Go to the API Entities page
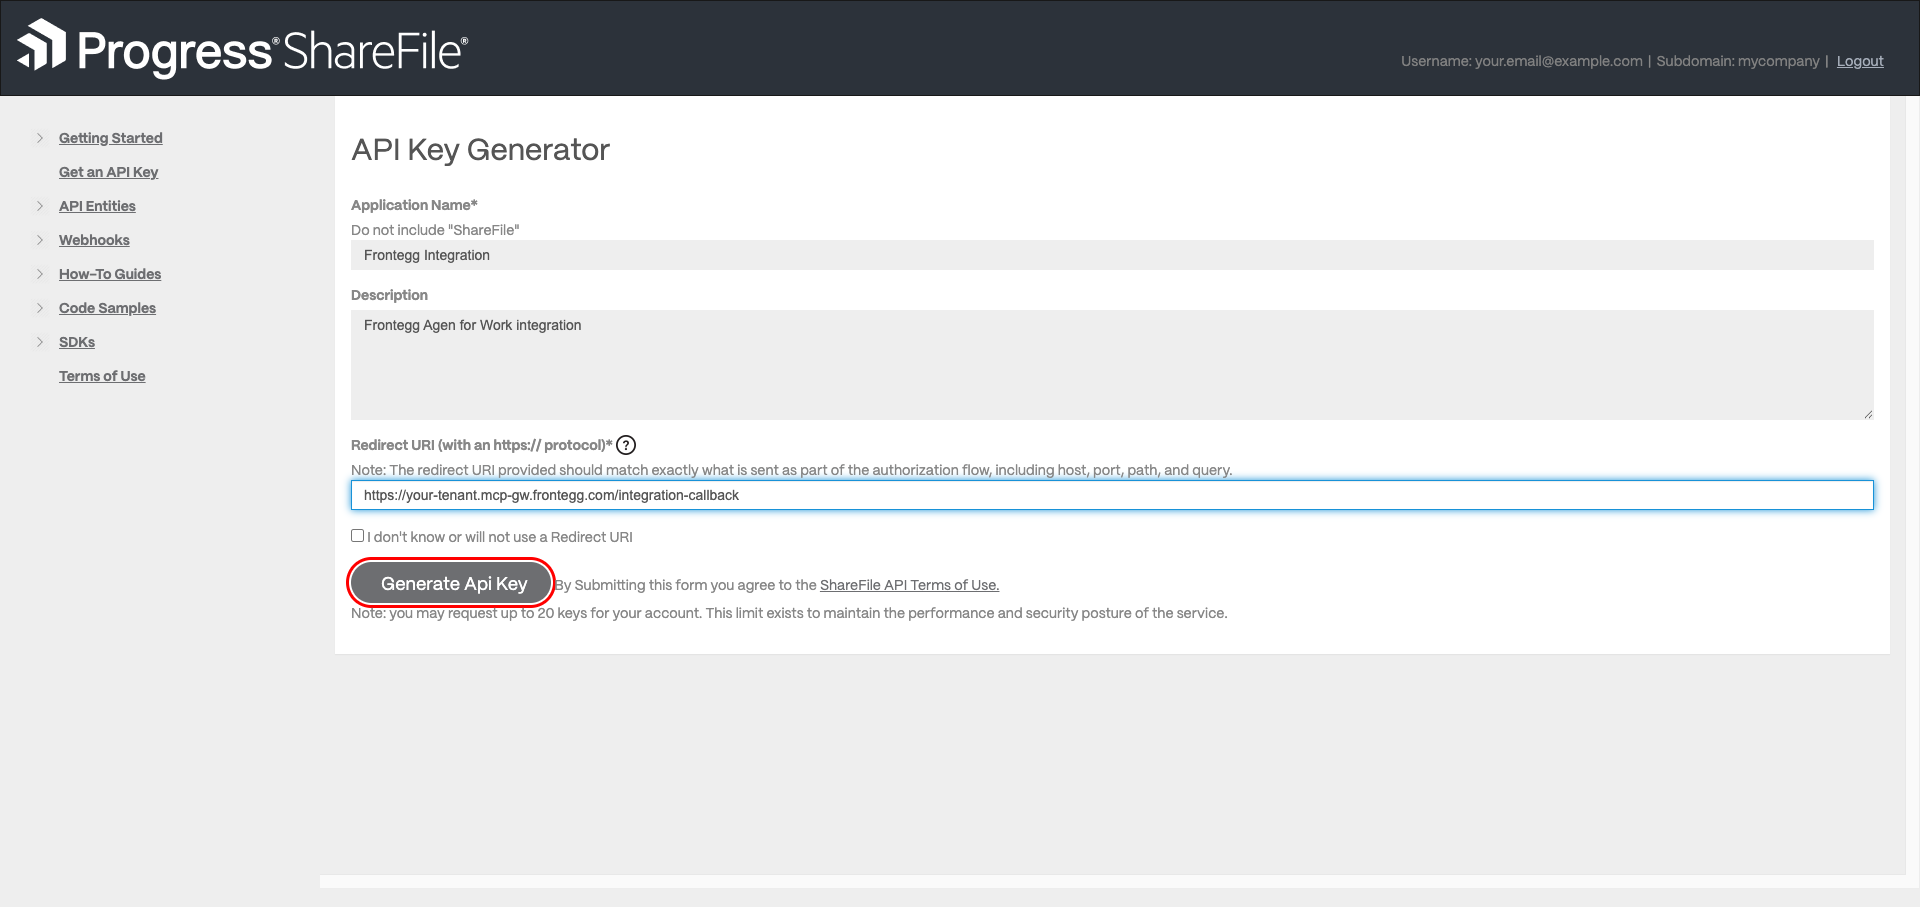The width and height of the screenshot is (1920, 907). coord(97,206)
